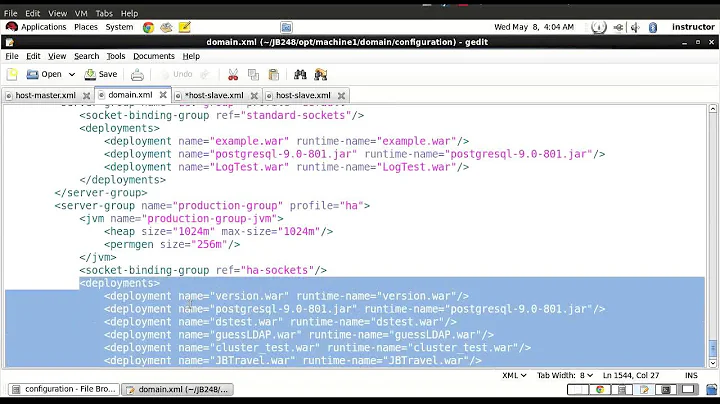Click the mail launcher icon in panel
Image resolution: width=720 pixels, height=404 pixels.
166,28
